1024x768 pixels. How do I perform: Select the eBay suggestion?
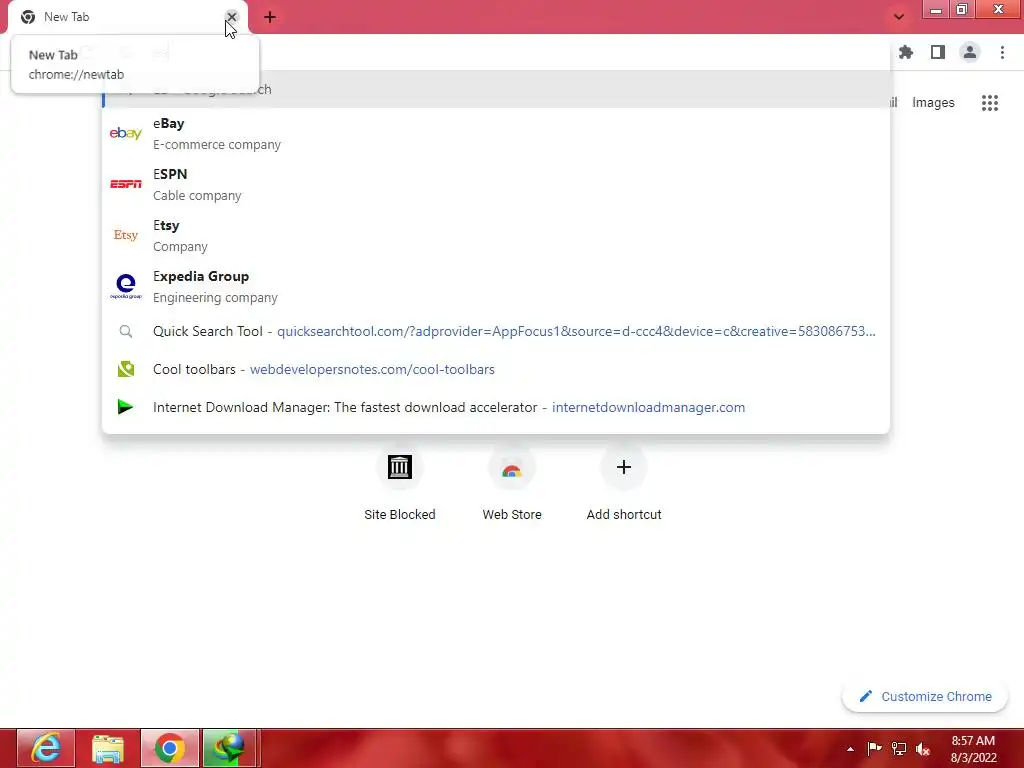496,133
